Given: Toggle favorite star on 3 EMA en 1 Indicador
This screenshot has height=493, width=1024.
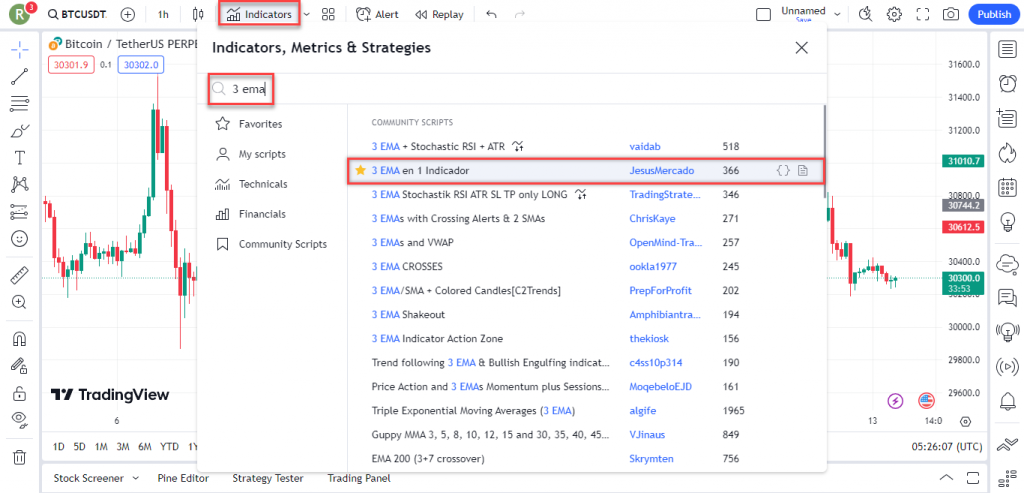Looking at the screenshot, I should [x=360, y=171].
